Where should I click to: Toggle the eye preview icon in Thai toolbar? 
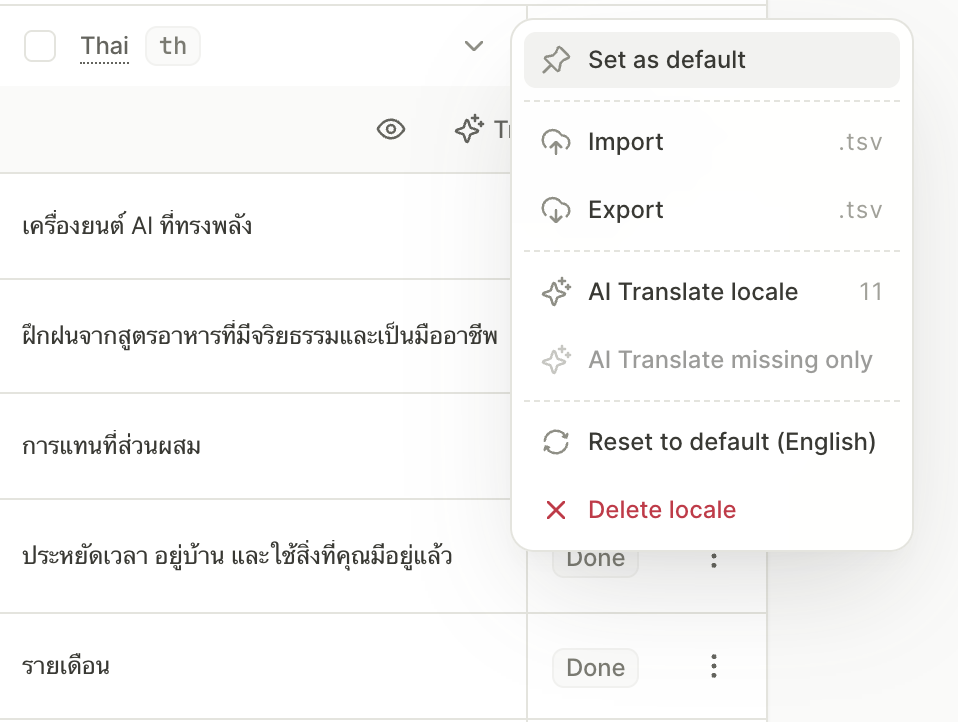pyautogui.click(x=391, y=129)
